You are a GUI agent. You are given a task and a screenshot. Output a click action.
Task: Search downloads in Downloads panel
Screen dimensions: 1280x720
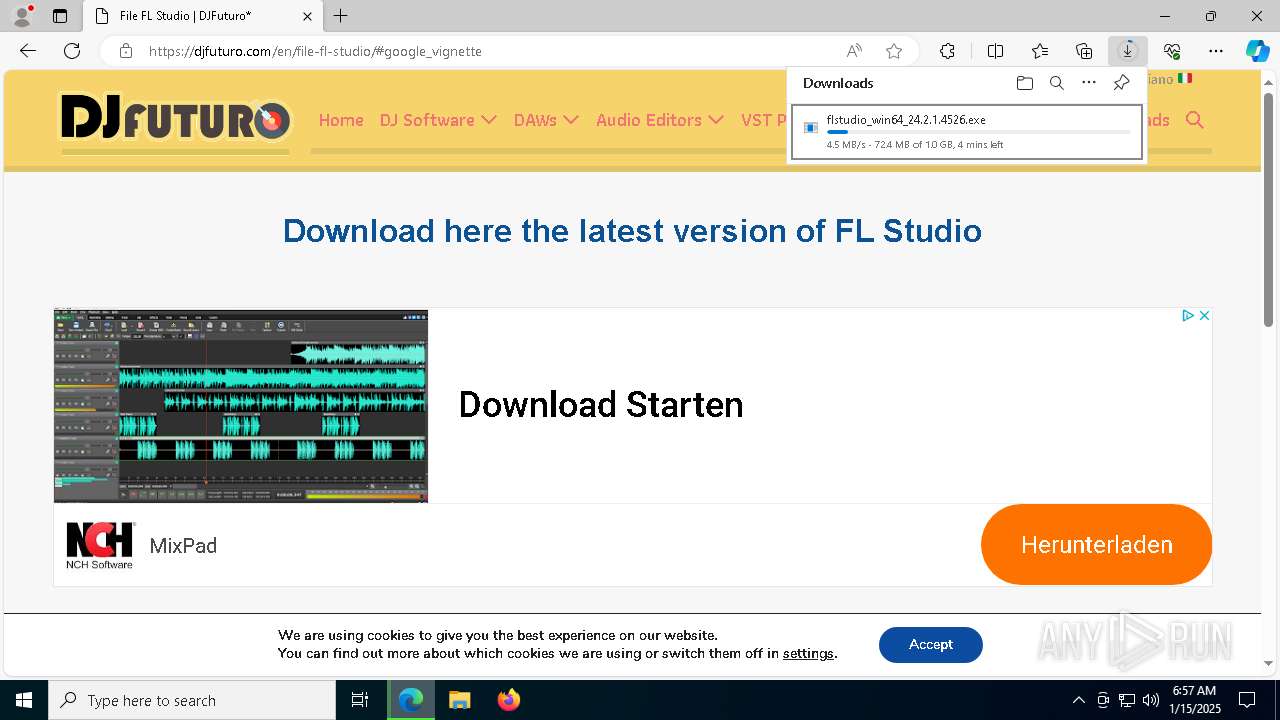[x=1056, y=83]
